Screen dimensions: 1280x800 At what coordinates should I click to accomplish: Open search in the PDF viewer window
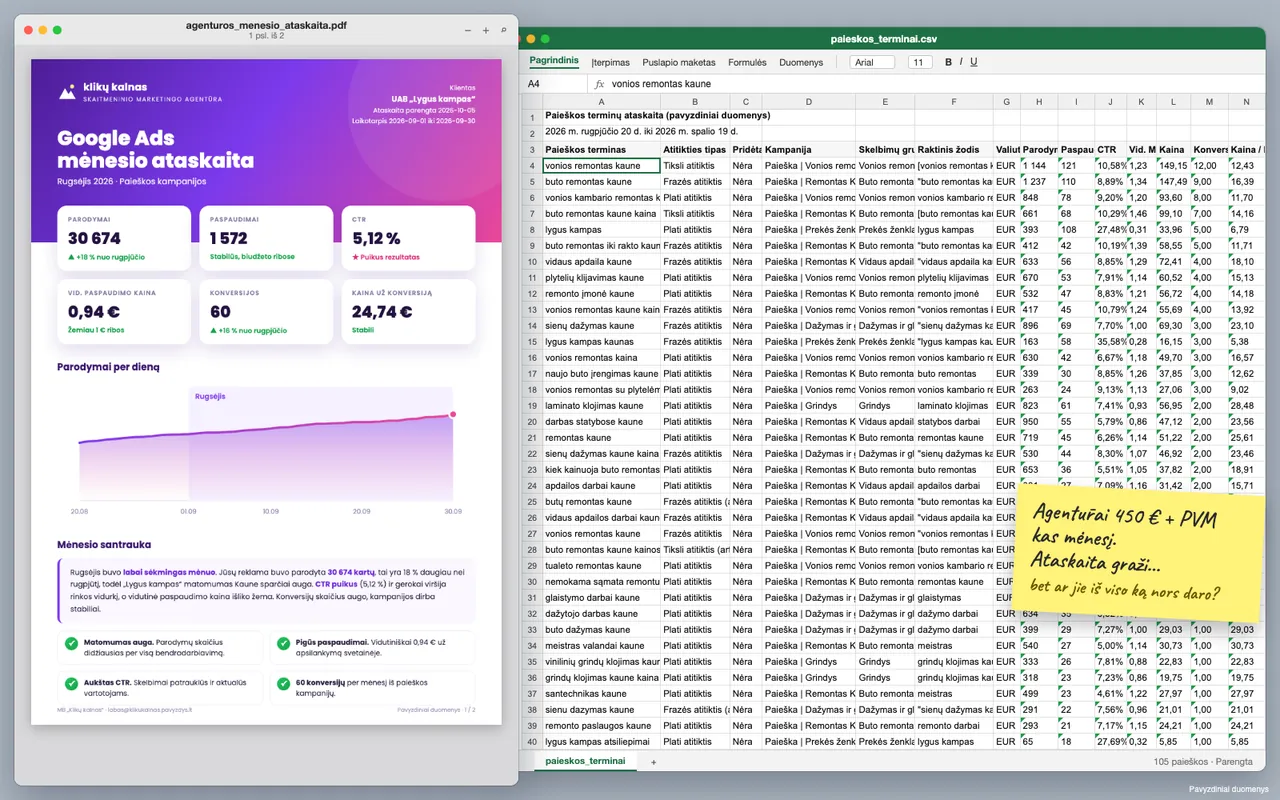click(503, 30)
